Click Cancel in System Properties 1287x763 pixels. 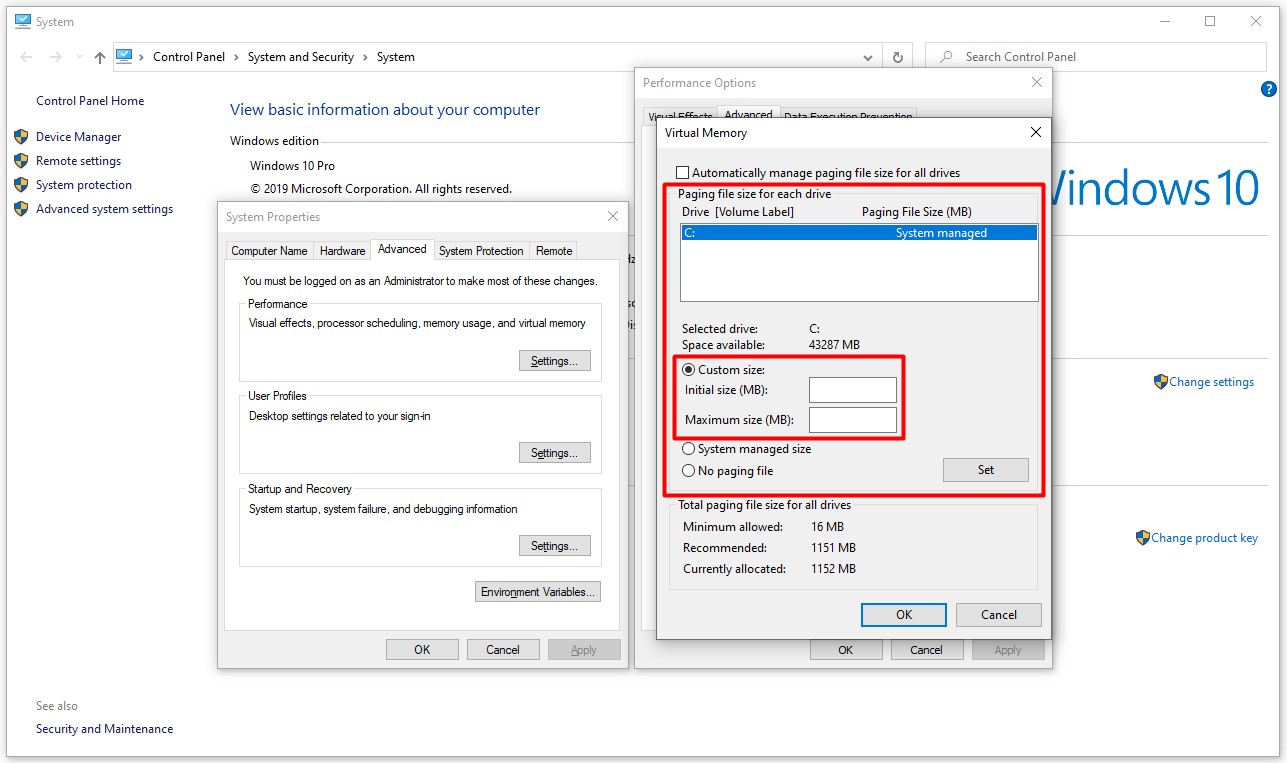click(503, 650)
